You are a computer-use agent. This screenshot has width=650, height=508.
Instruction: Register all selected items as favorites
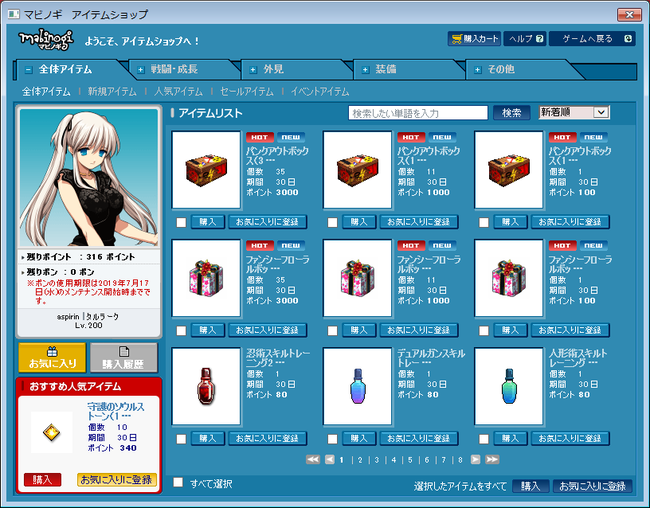pos(592,486)
